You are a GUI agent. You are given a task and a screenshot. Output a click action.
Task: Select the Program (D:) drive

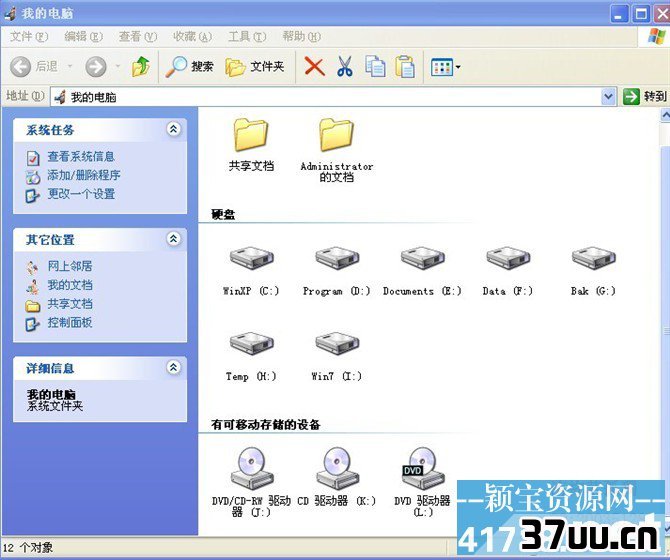[x=337, y=271]
